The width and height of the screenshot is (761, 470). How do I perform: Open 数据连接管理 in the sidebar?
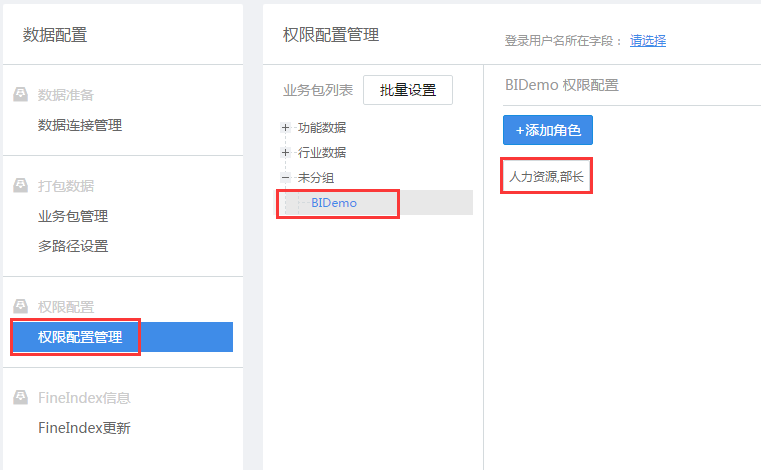[x=79, y=125]
